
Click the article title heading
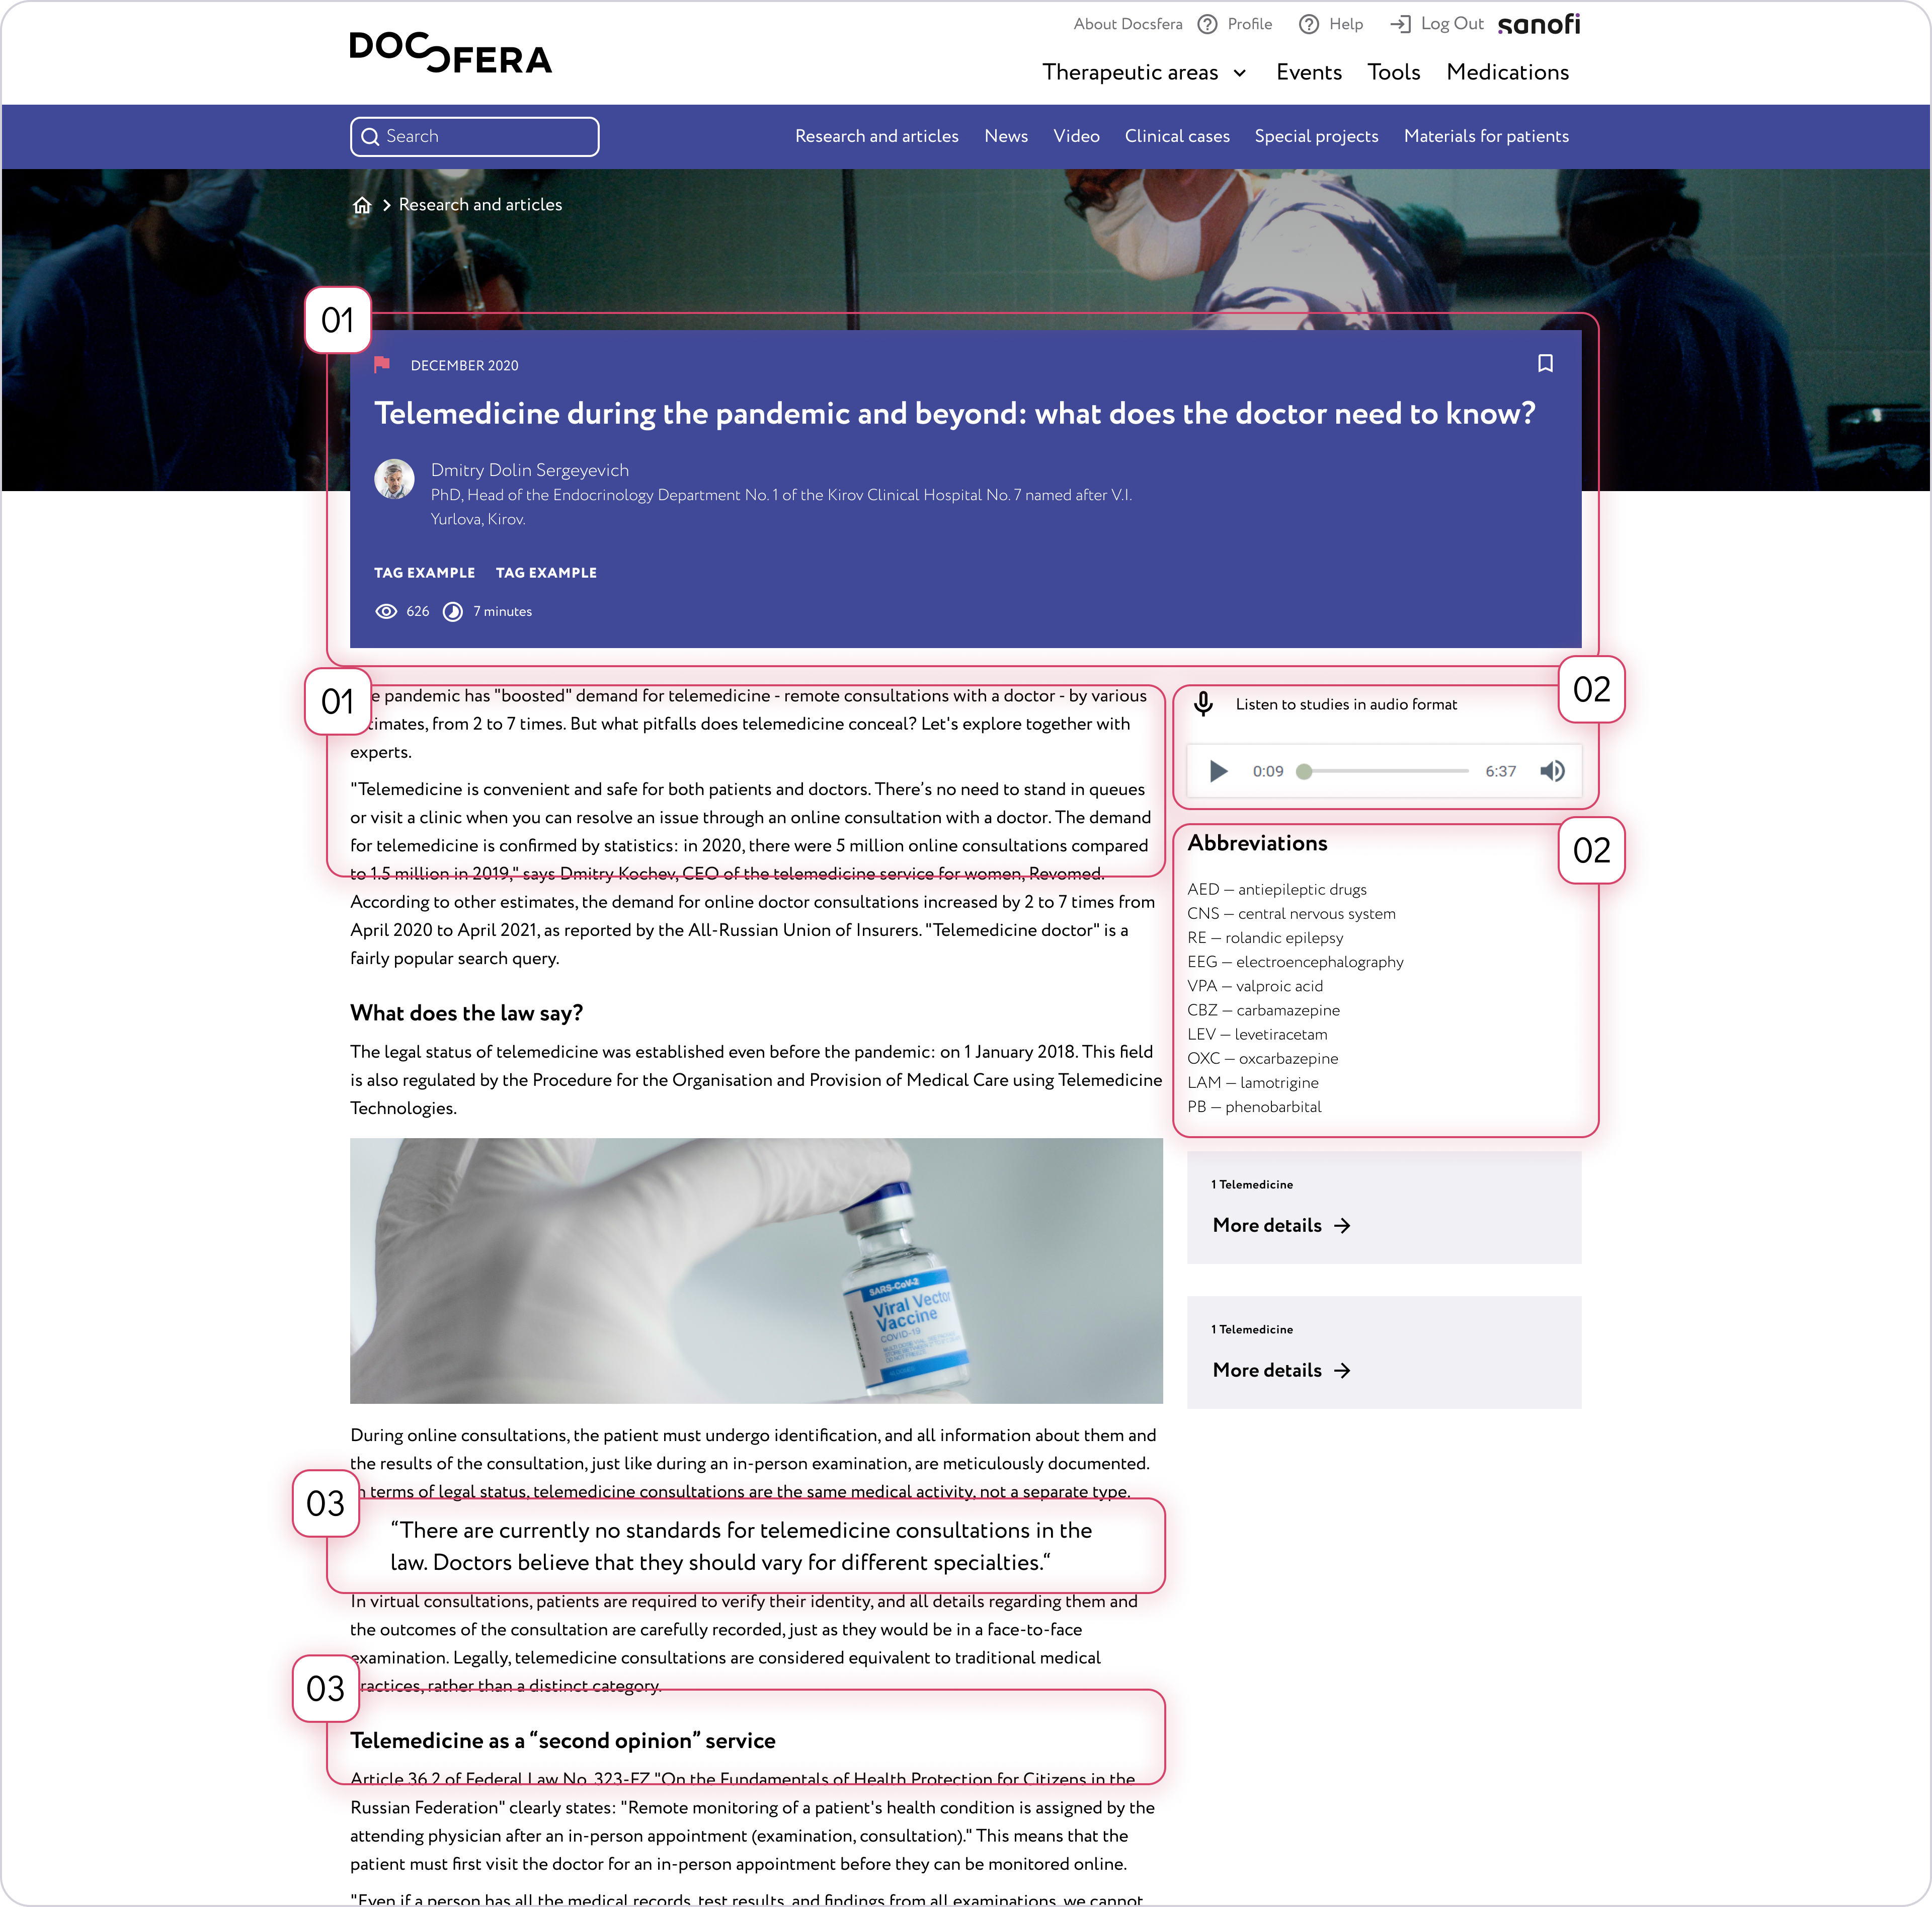tap(955, 413)
